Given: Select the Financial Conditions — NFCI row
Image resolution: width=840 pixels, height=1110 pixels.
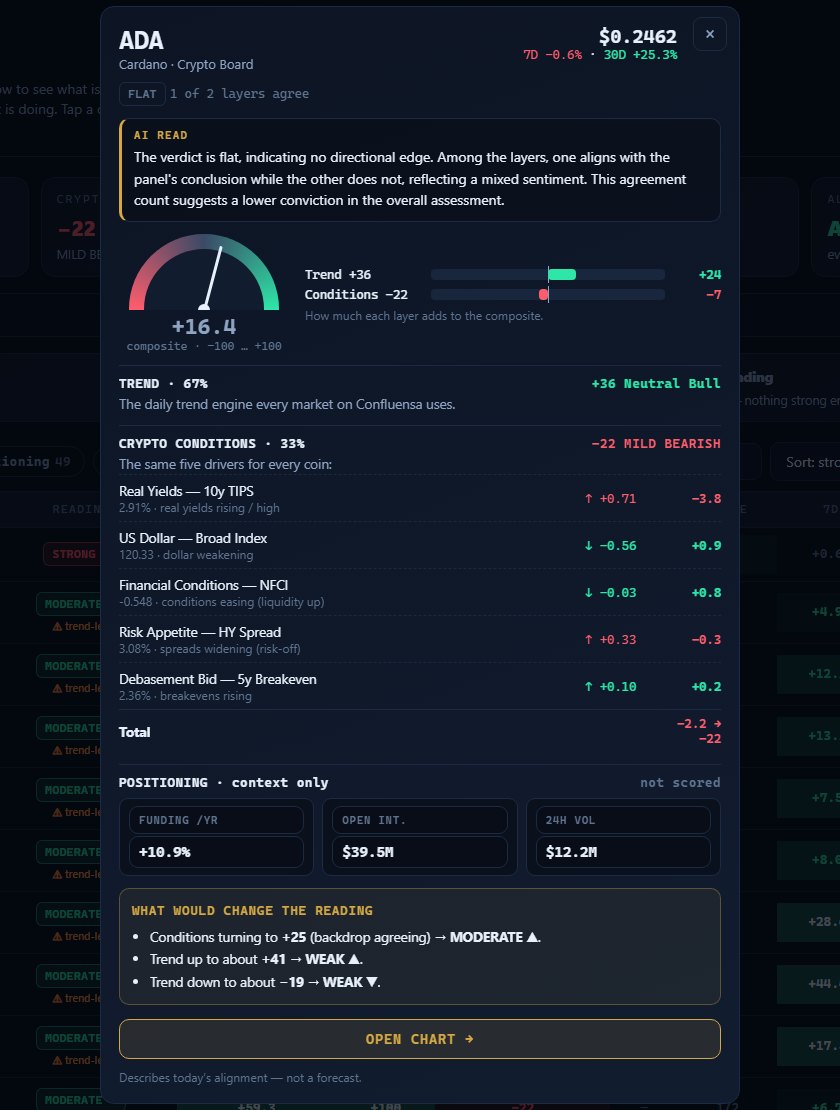Looking at the screenshot, I should (420, 593).
